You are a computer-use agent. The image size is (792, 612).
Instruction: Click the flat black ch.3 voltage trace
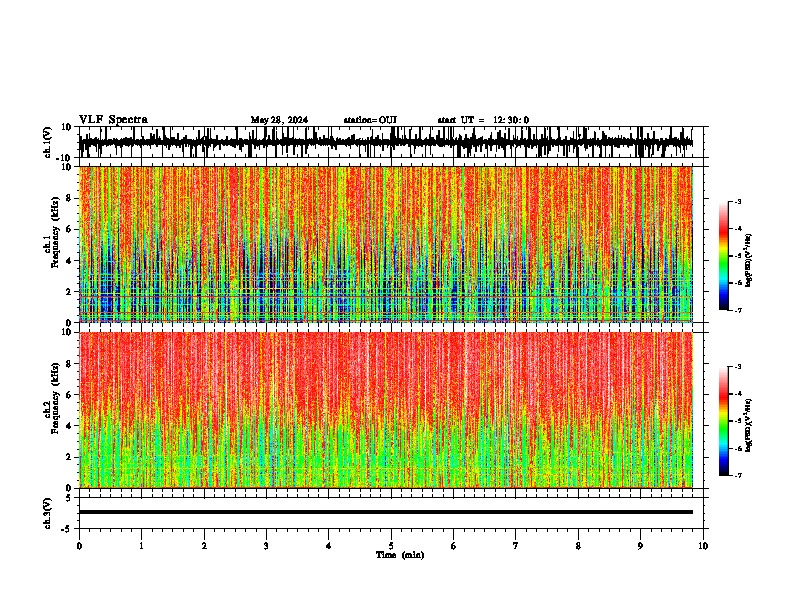386,512
